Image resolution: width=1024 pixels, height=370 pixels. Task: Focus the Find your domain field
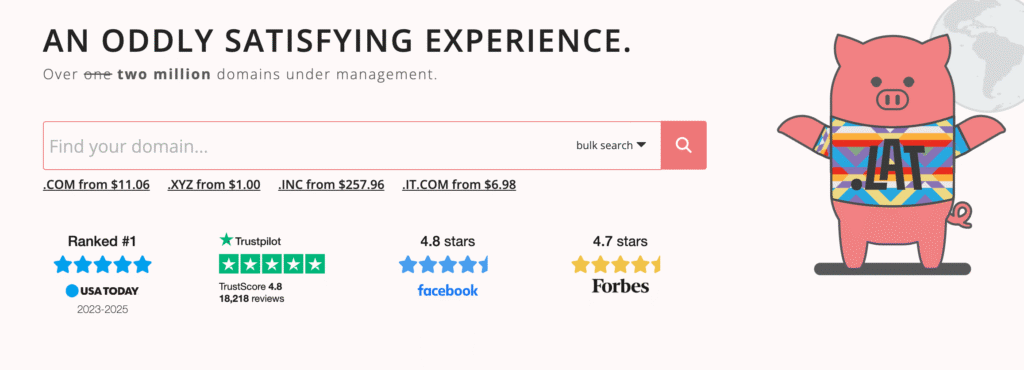click(307, 146)
